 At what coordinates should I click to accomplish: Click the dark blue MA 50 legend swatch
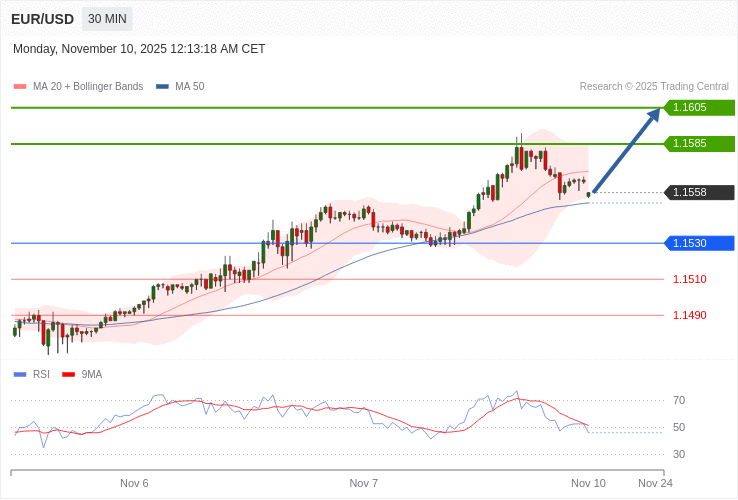pos(162,87)
